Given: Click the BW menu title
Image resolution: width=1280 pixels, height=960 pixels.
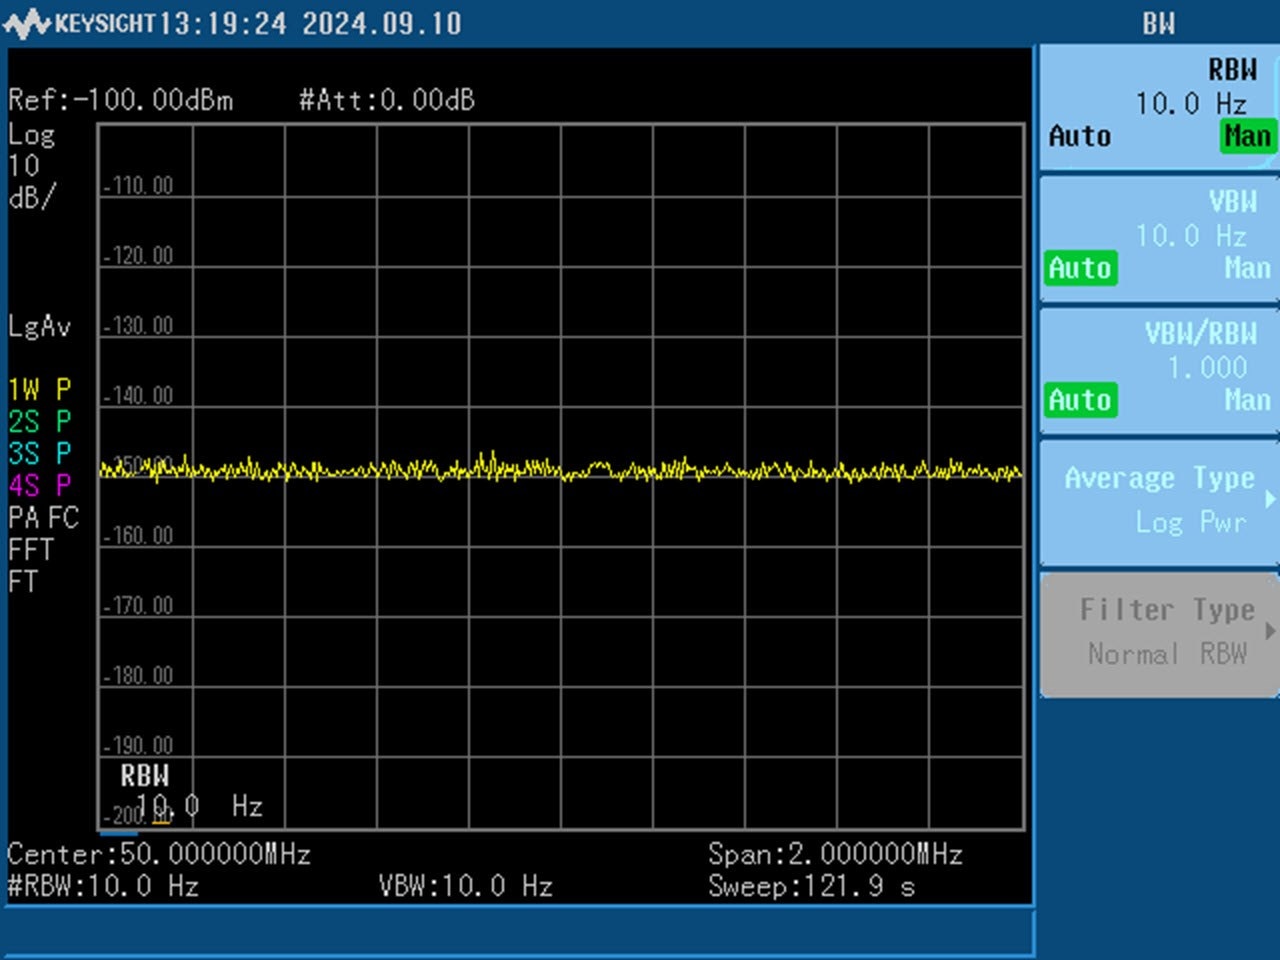Looking at the screenshot, I should [1158, 24].
